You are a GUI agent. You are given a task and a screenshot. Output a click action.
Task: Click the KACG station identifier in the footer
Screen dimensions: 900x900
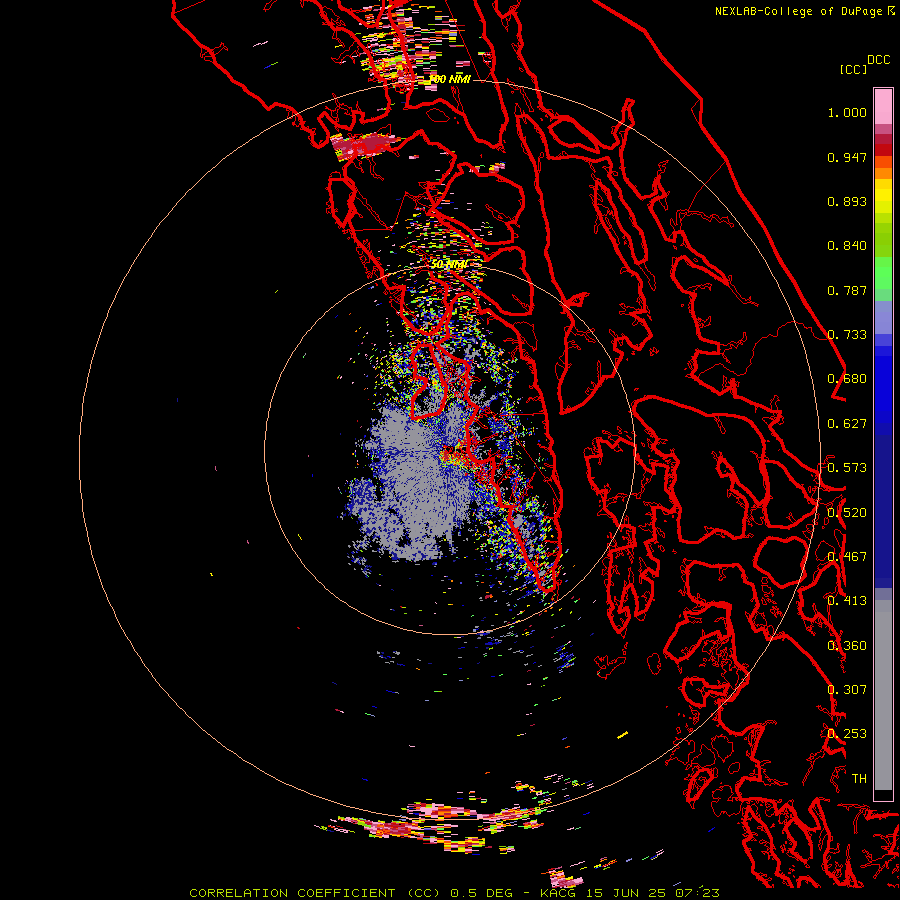pos(559,893)
